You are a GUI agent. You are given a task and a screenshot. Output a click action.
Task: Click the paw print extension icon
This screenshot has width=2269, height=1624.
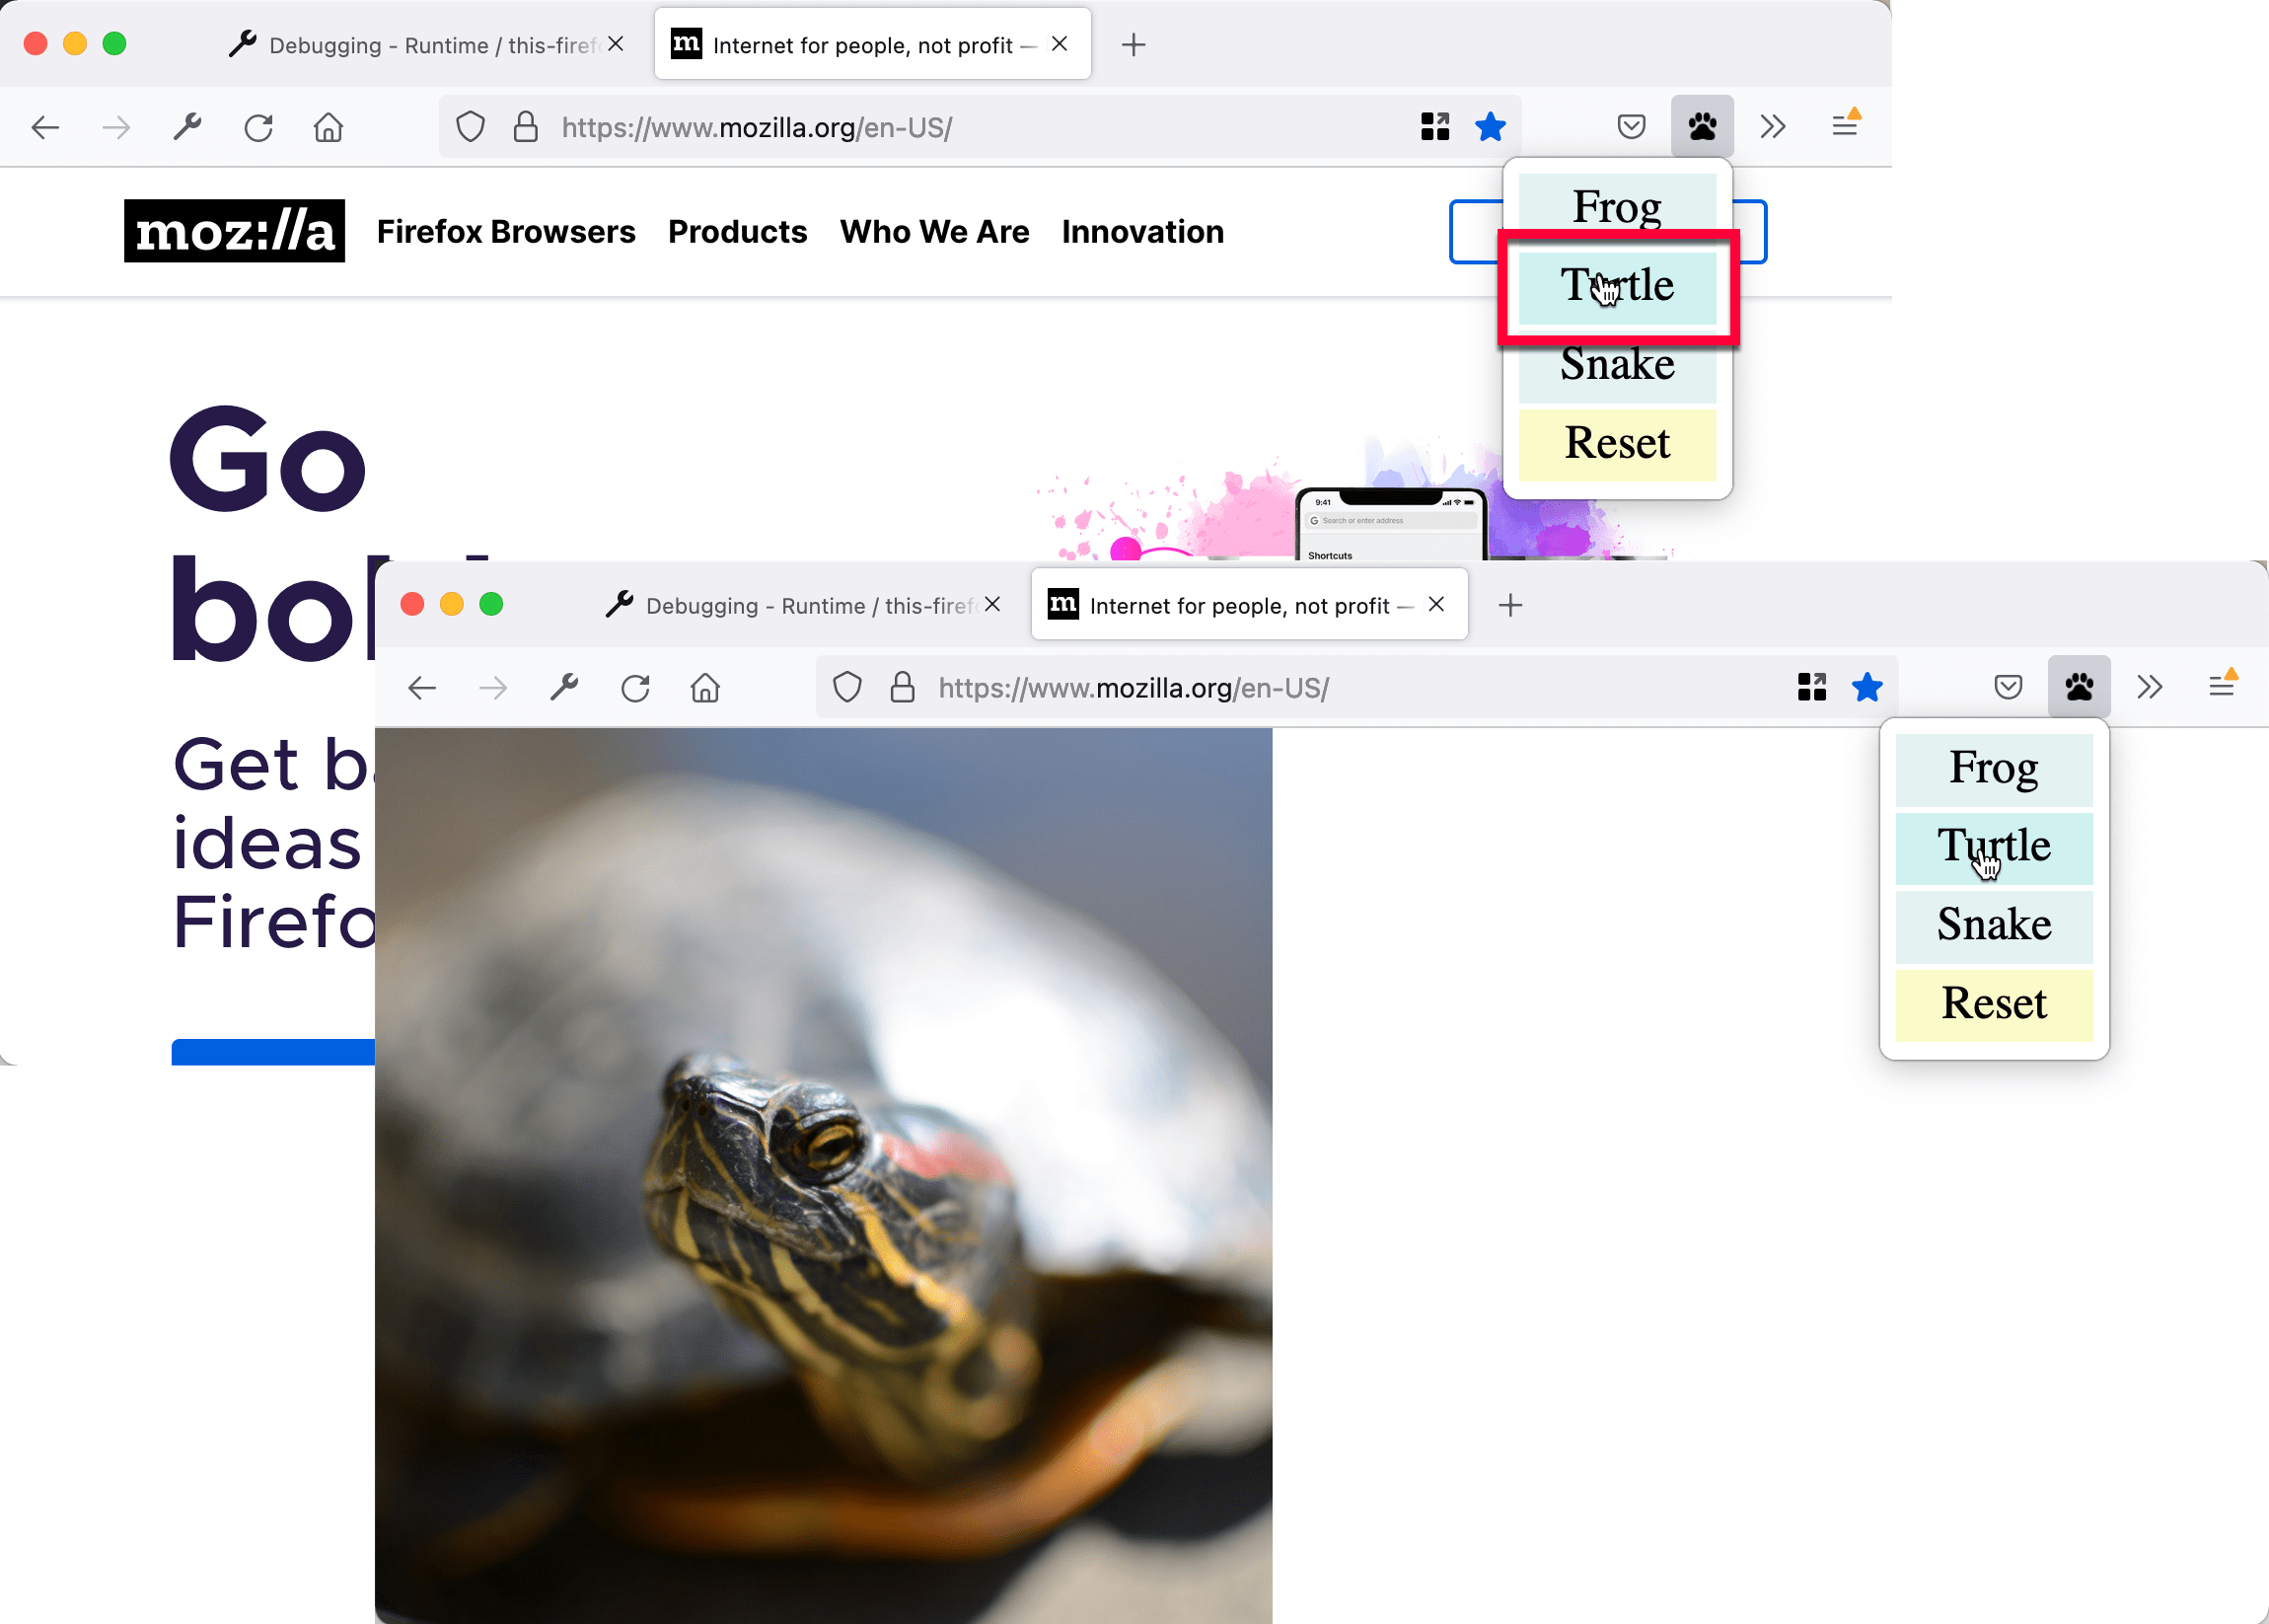[1702, 124]
